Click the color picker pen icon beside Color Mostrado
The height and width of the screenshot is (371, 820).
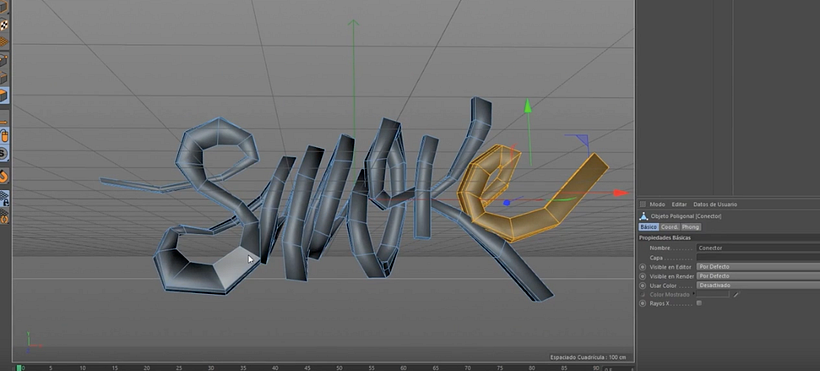736,295
